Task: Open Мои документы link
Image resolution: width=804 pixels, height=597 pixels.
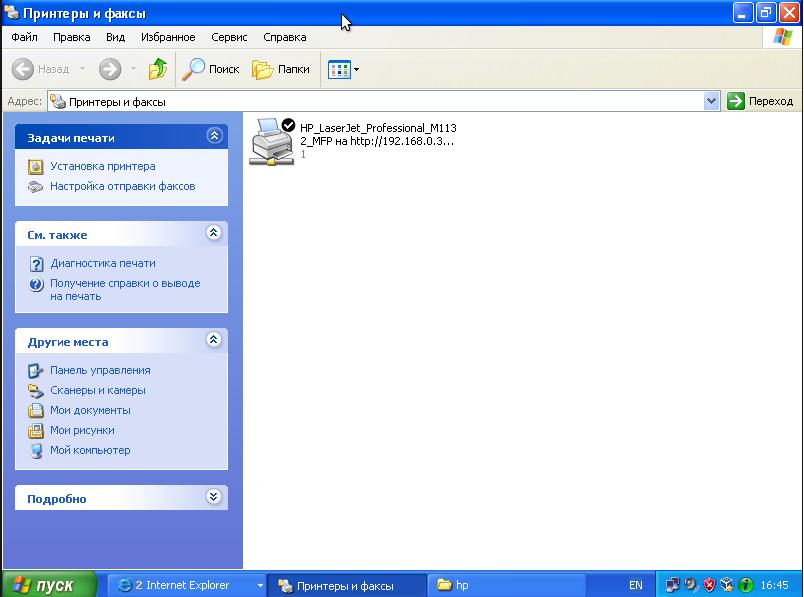Action: pyautogui.click(x=90, y=410)
